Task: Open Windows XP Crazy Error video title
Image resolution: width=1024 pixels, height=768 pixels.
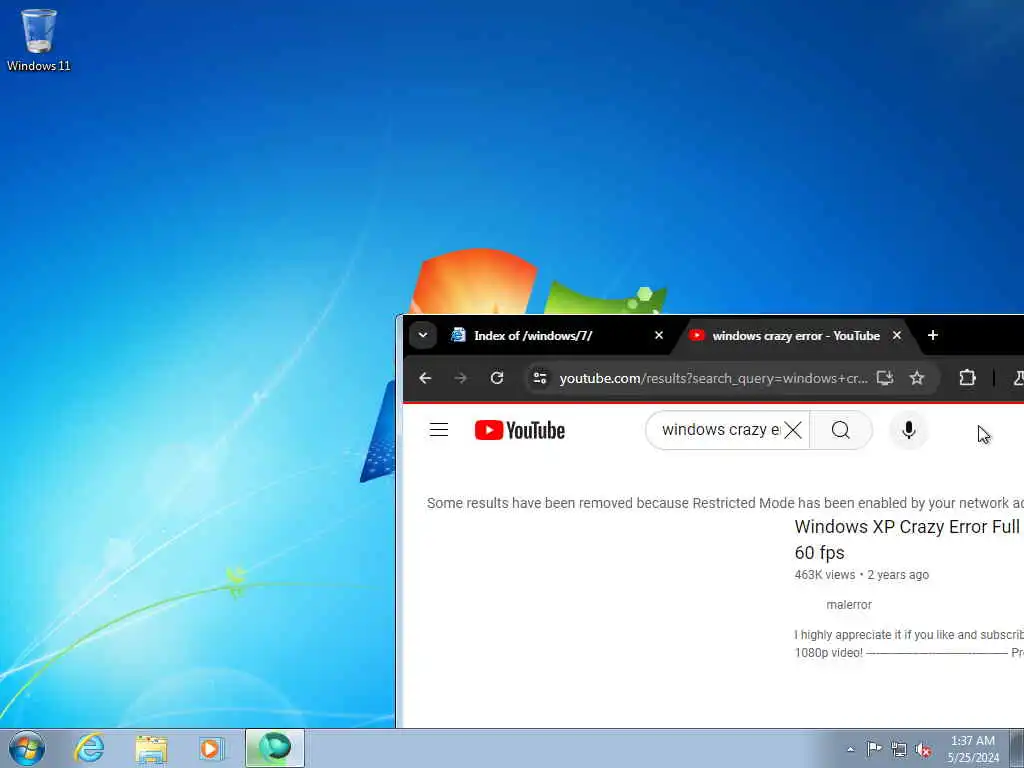Action: pos(908,539)
